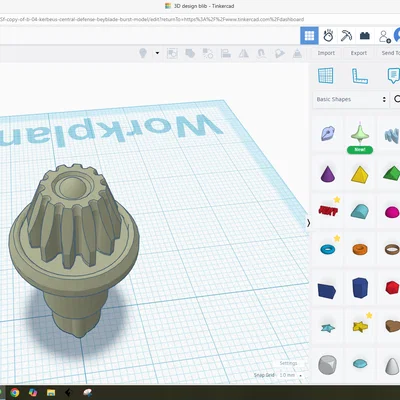Click the Align toolbar icon
400x400 pixels.
tap(226, 53)
